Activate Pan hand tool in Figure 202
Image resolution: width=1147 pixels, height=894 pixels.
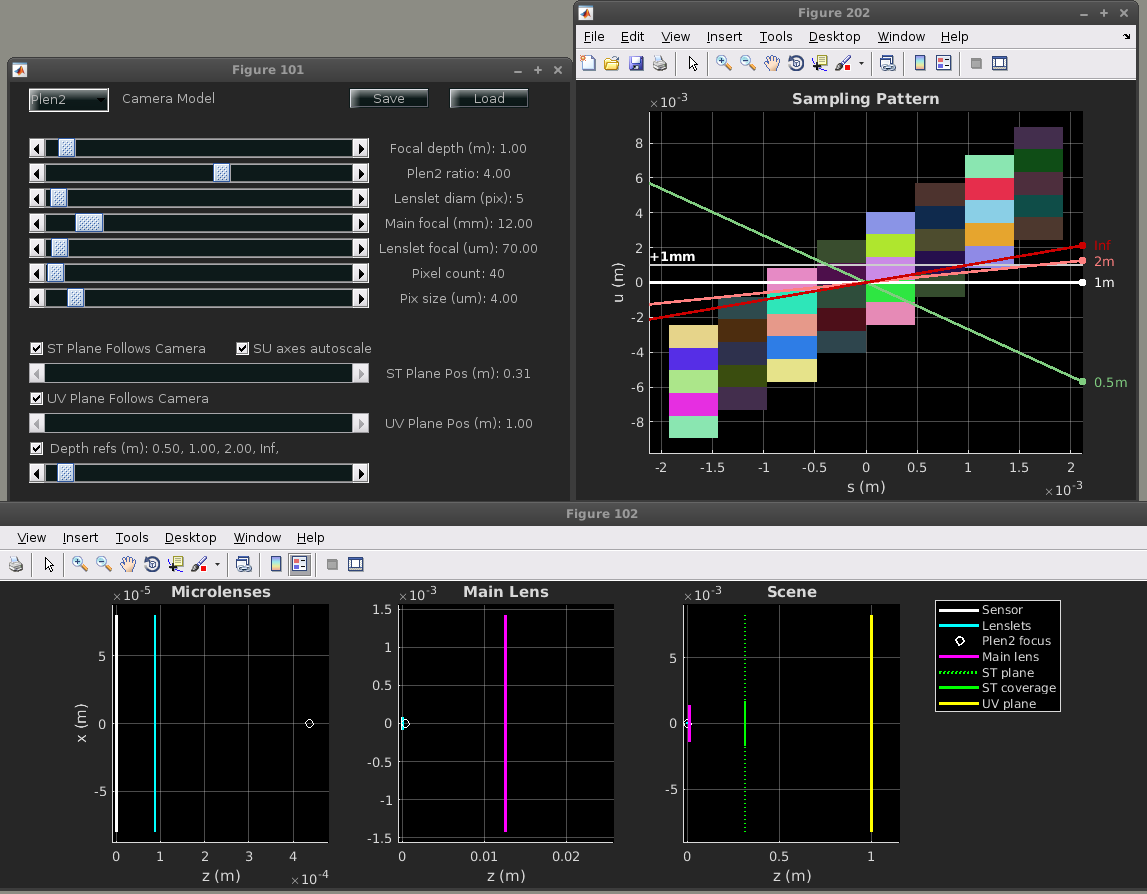(x=772, y=64)
